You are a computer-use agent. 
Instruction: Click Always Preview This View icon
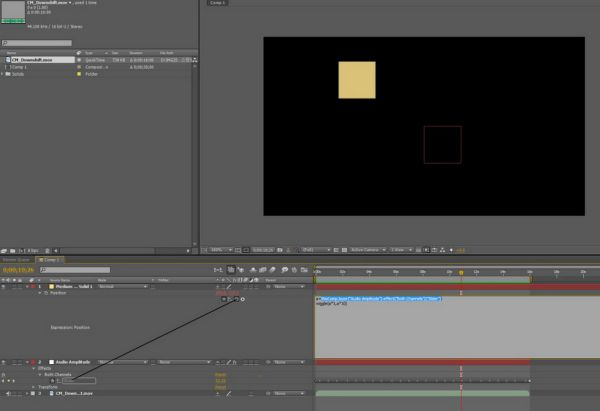click(x=204, y=250)
